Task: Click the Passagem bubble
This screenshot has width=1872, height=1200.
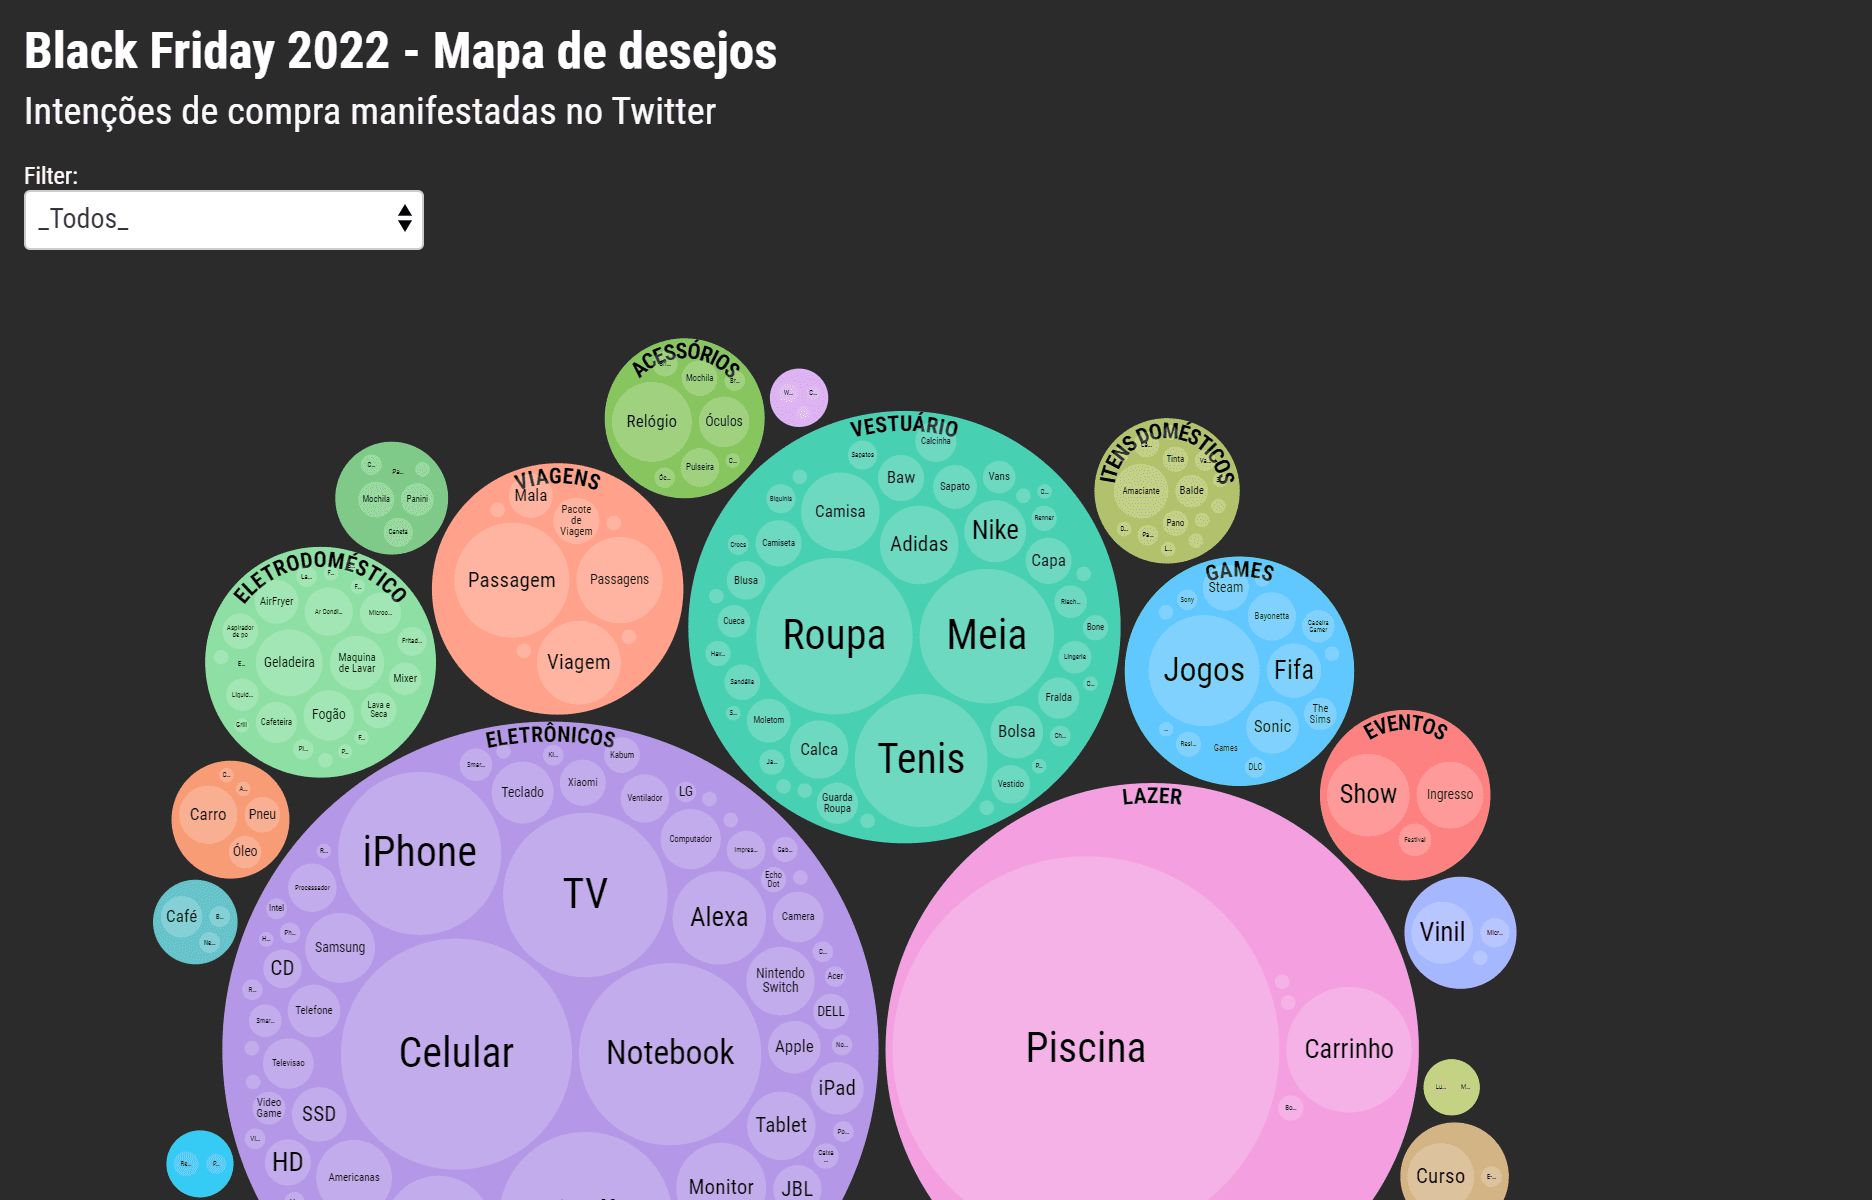Action: pos(512,580)
